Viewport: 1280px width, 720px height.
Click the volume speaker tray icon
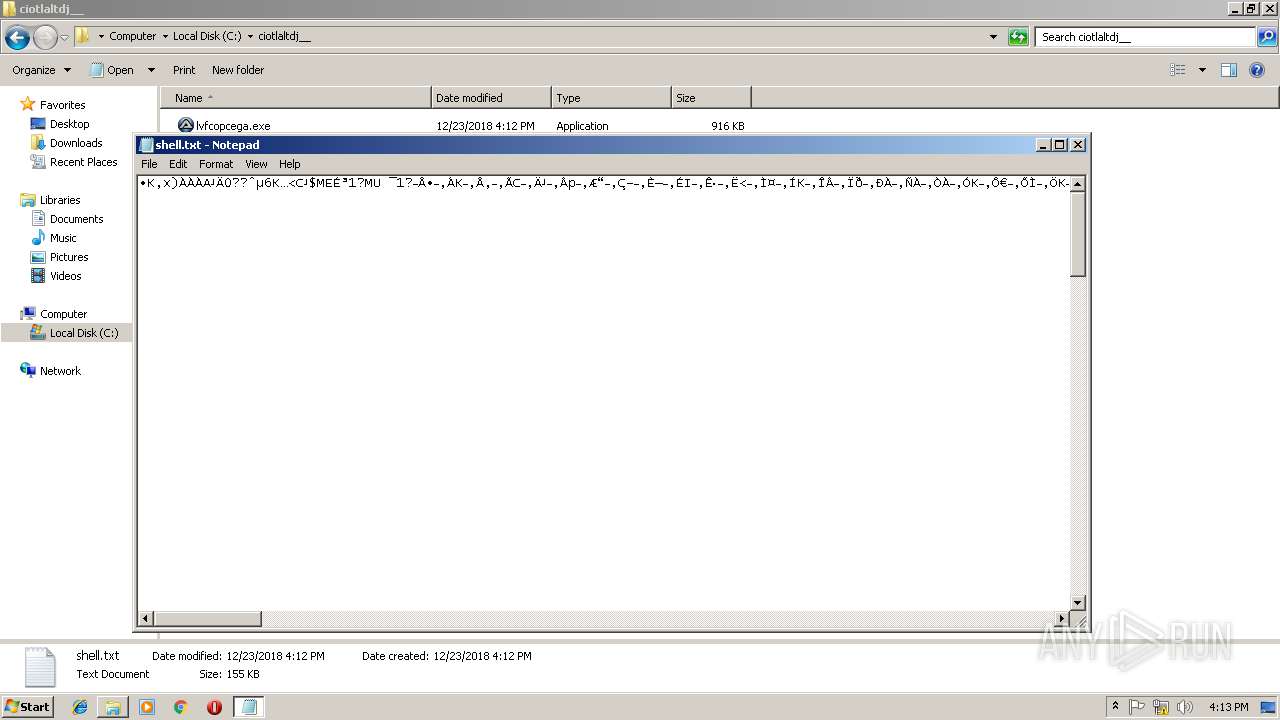point(1184,707)
